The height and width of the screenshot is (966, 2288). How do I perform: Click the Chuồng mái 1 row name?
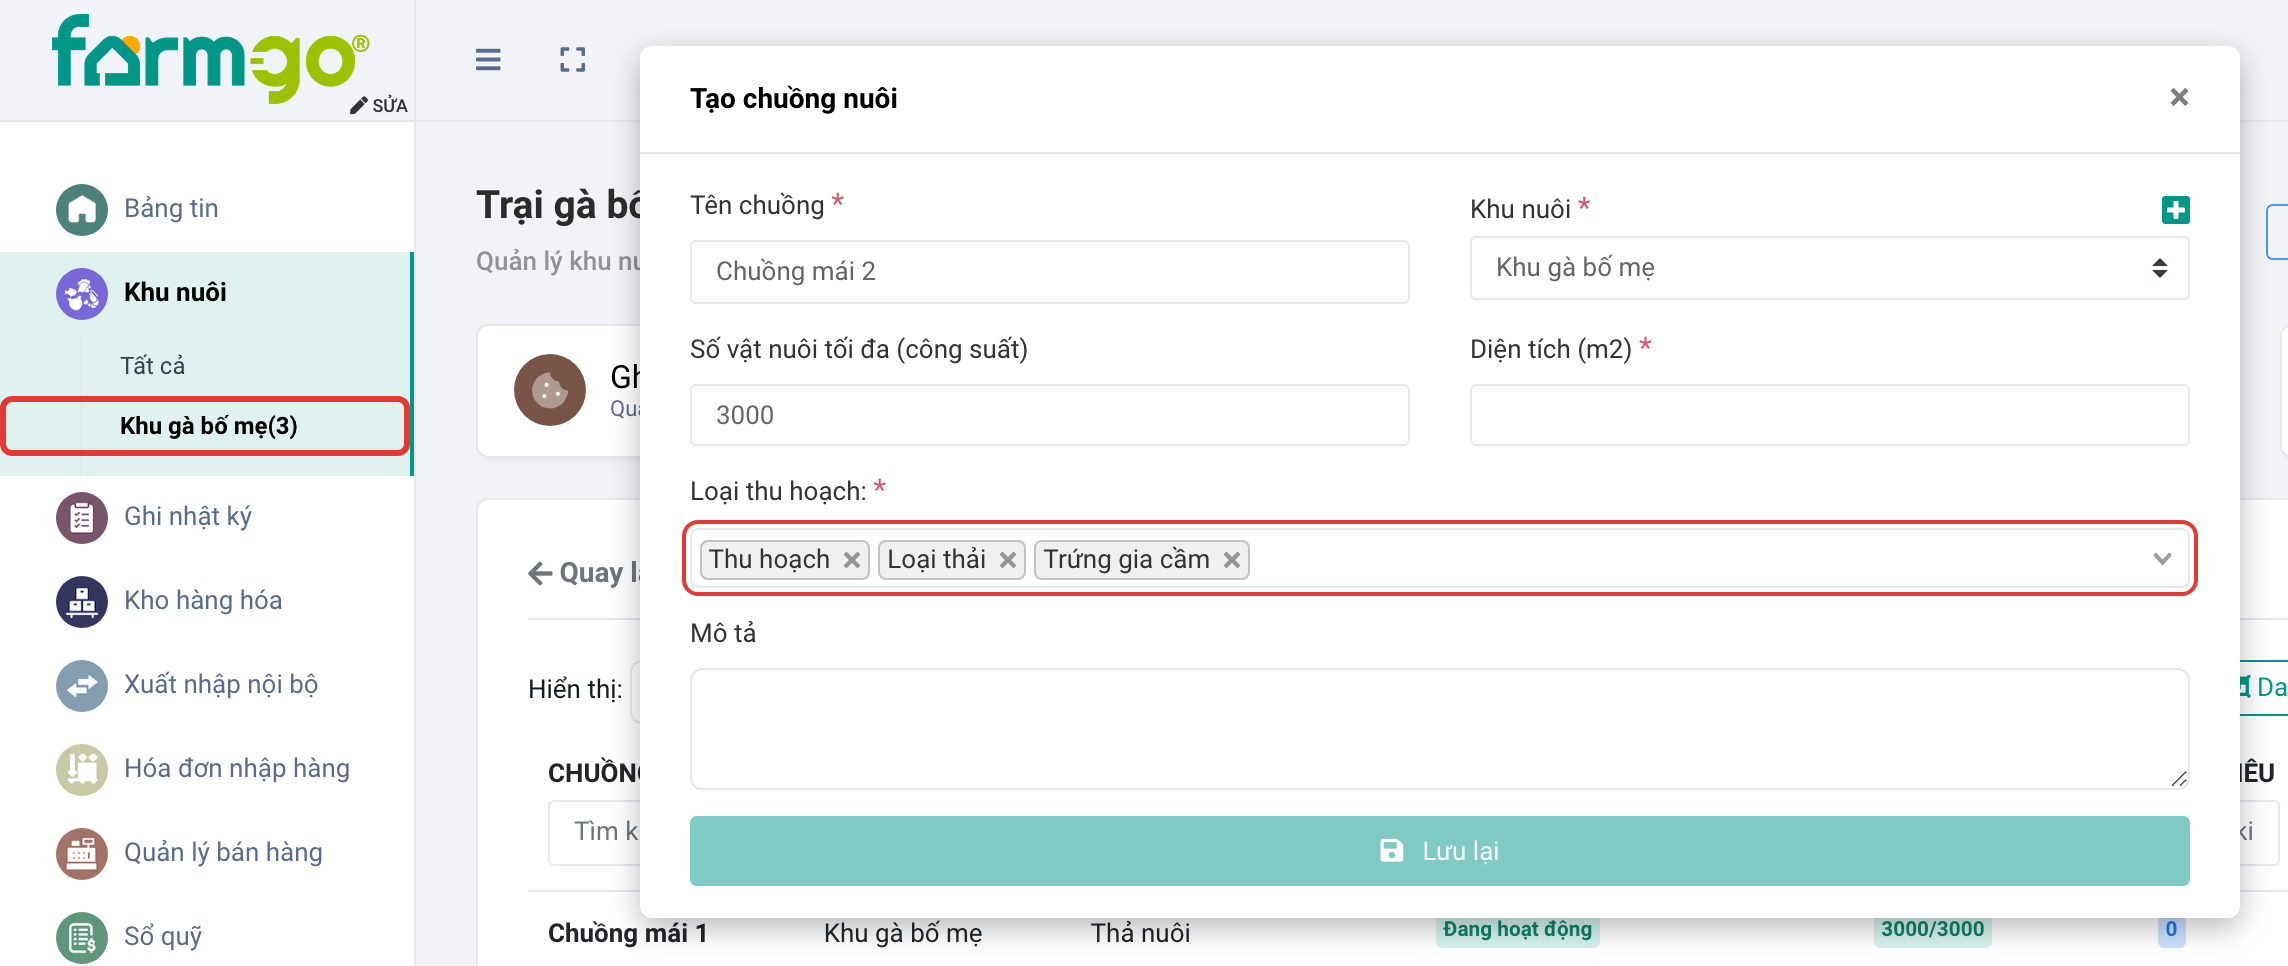click(628, 934)
